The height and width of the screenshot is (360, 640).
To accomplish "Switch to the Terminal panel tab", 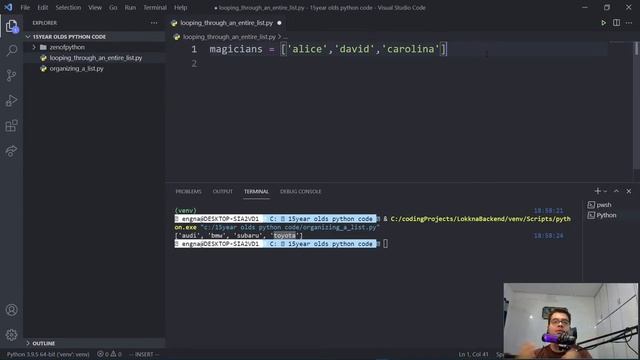I will click(x=256, y=191).
